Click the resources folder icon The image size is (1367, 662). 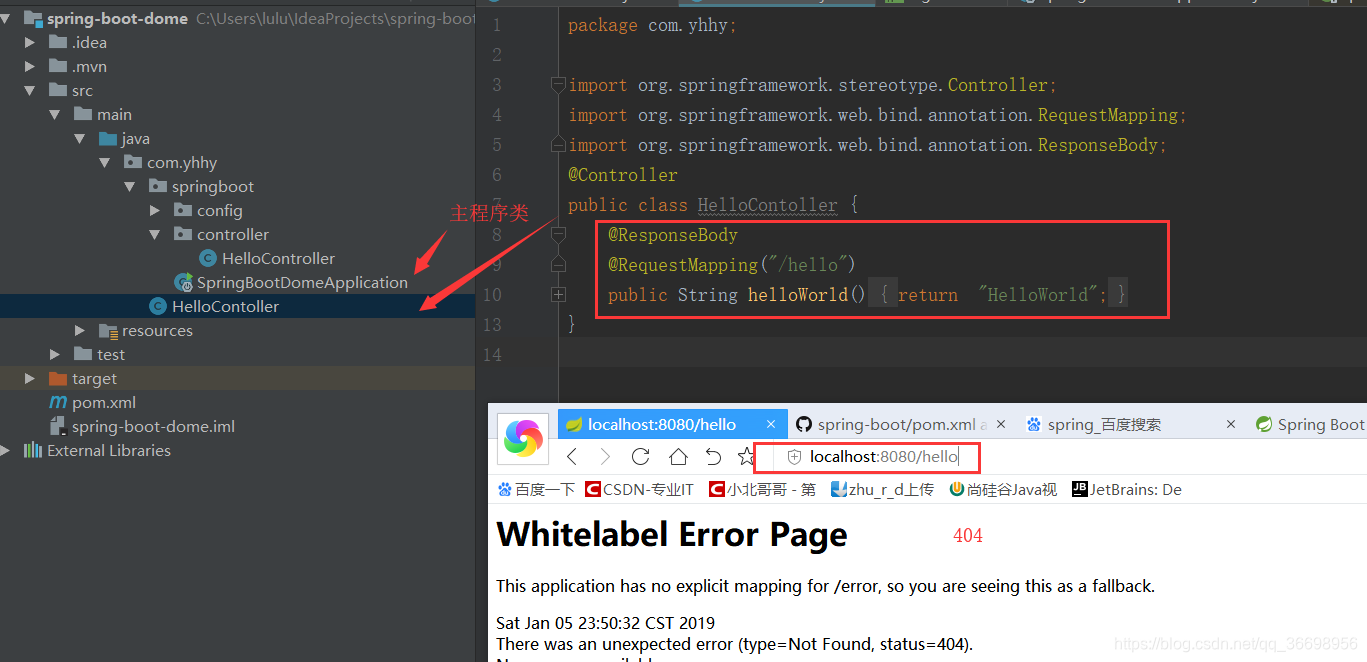[x=108, y=331]
